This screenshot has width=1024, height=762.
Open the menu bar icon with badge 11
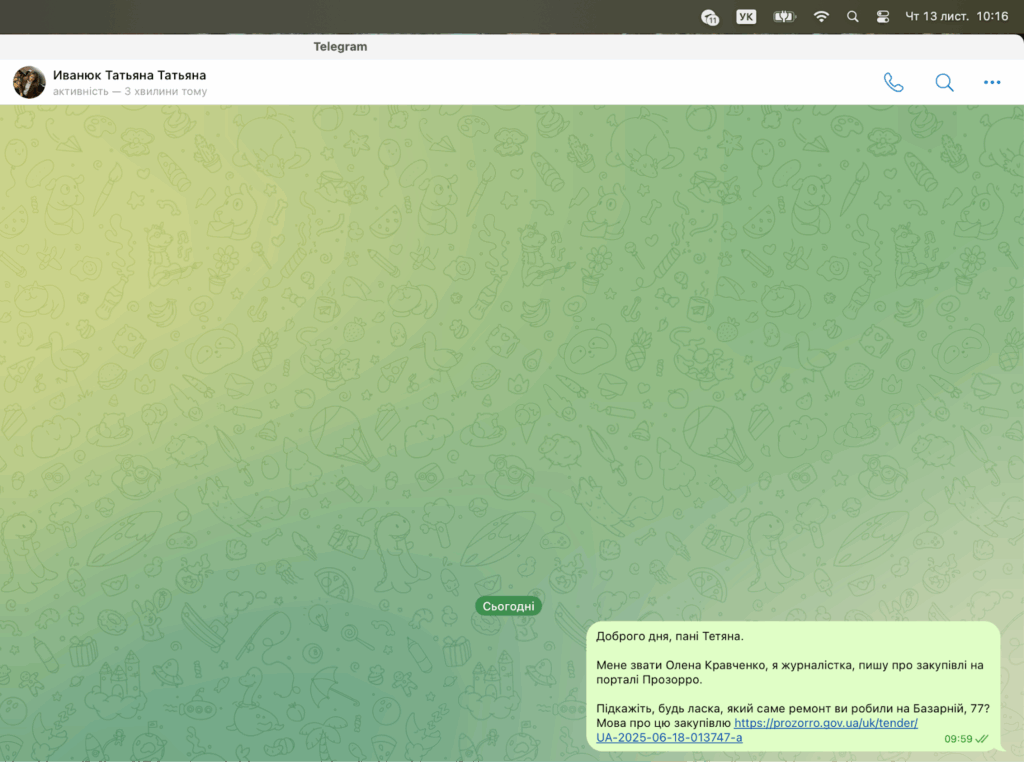click(710, 16)
